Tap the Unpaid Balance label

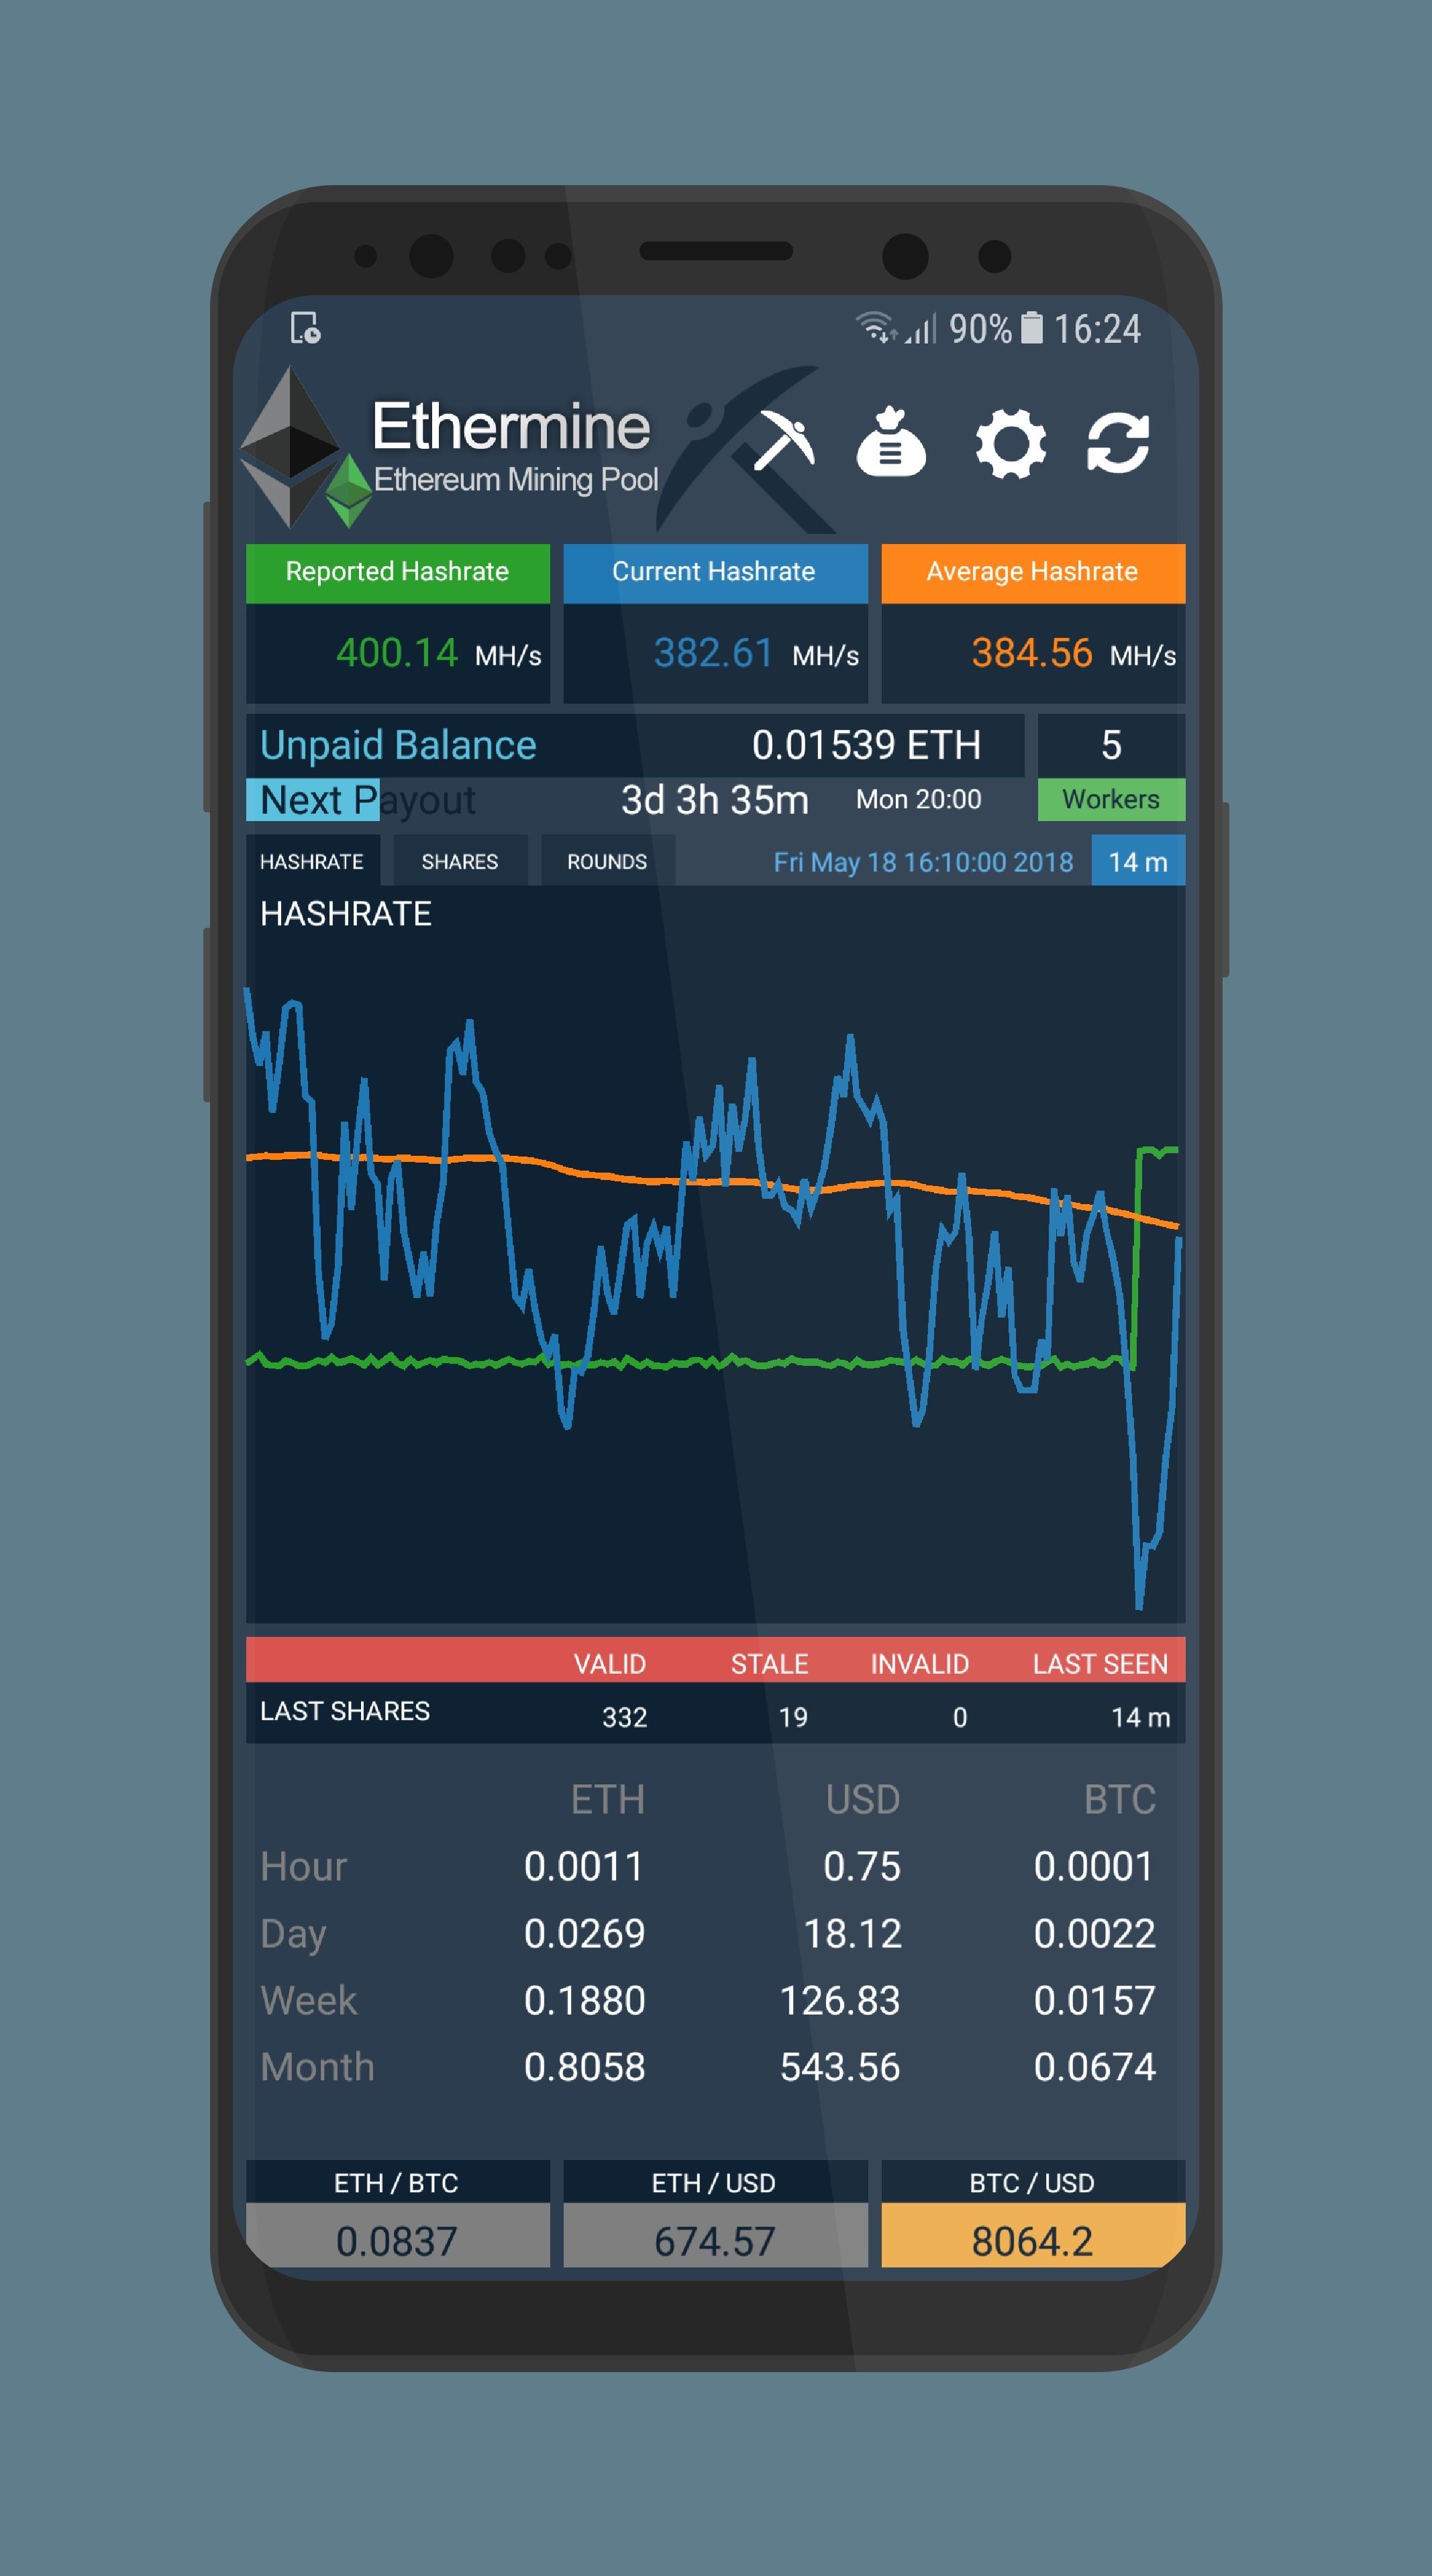[398, 745]
